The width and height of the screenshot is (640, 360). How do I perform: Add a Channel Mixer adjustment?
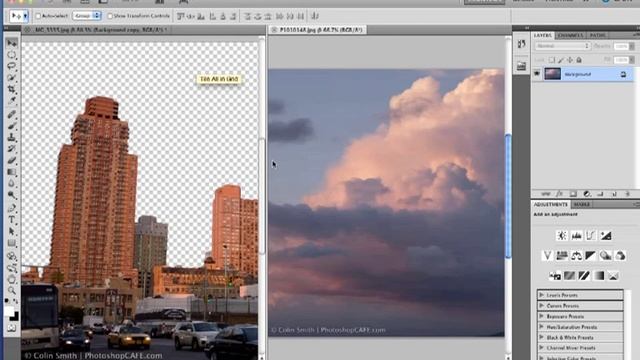(x=620, y=256)
